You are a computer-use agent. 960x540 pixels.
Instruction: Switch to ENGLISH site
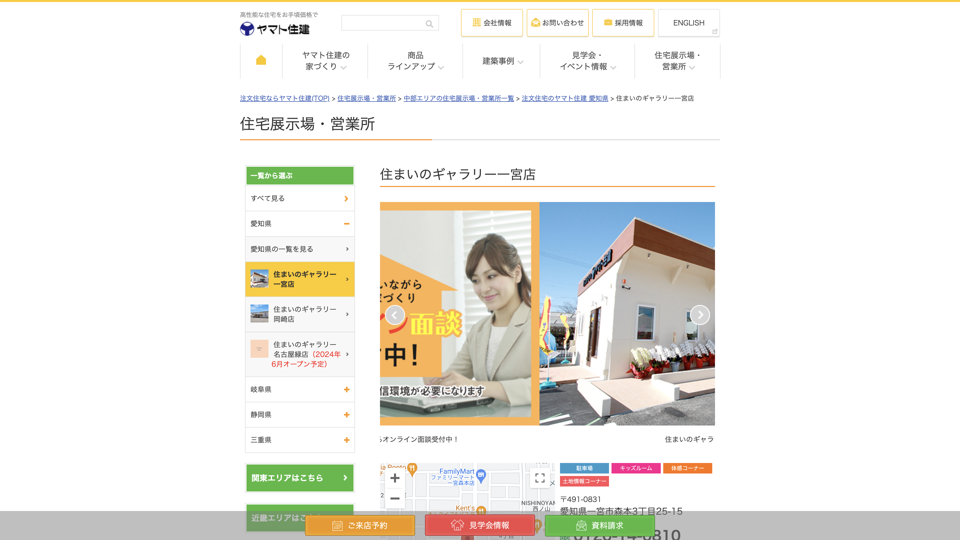pos(689,23)
